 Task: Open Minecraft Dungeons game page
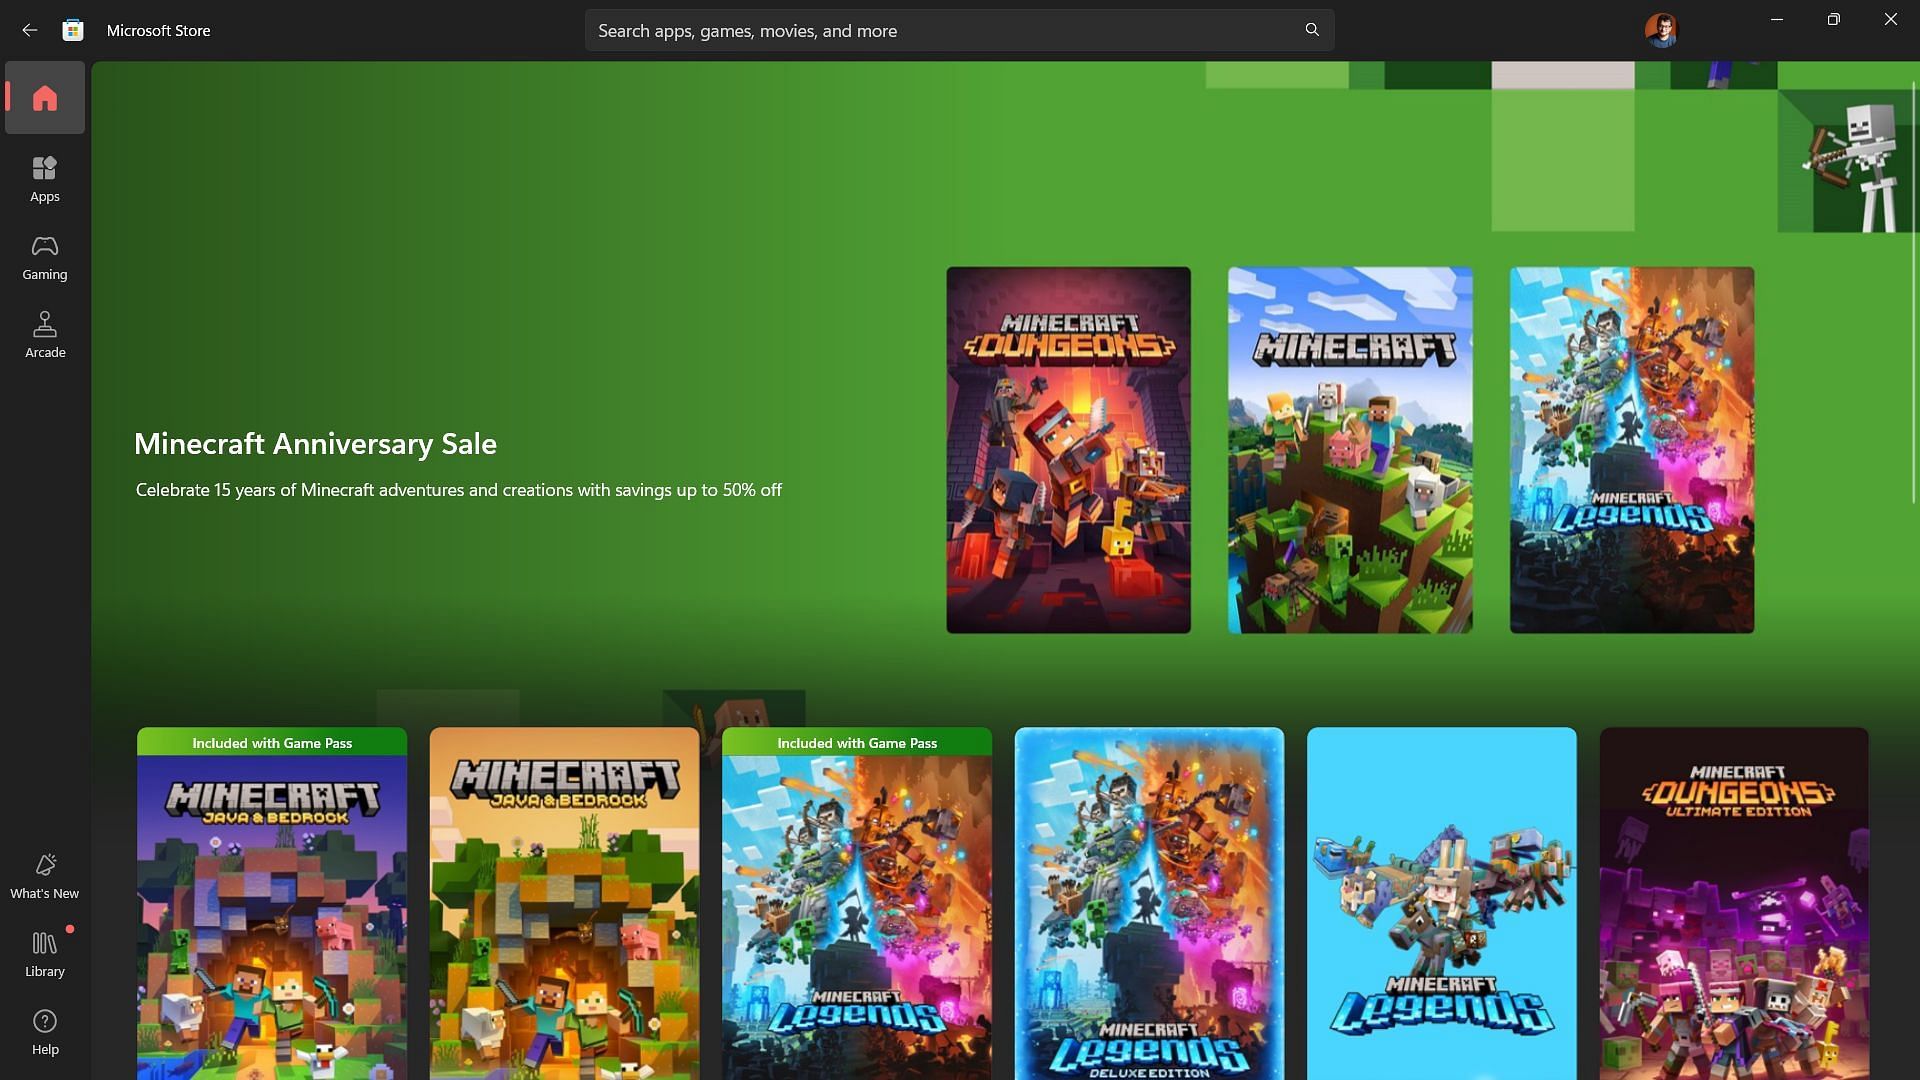pyautogui.click(x=1068, y=450)
